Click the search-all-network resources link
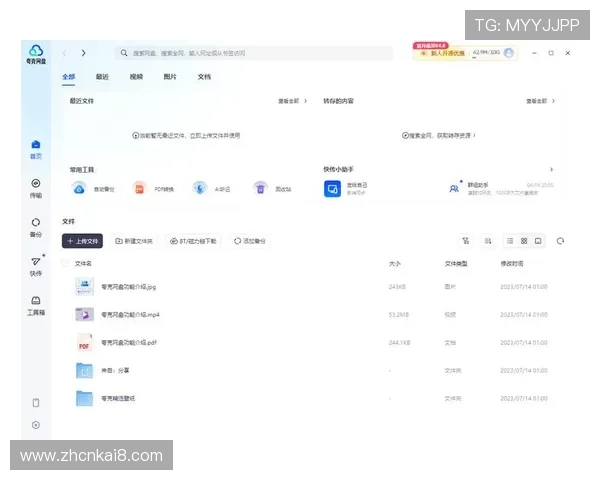 click(x=439, y=136)
